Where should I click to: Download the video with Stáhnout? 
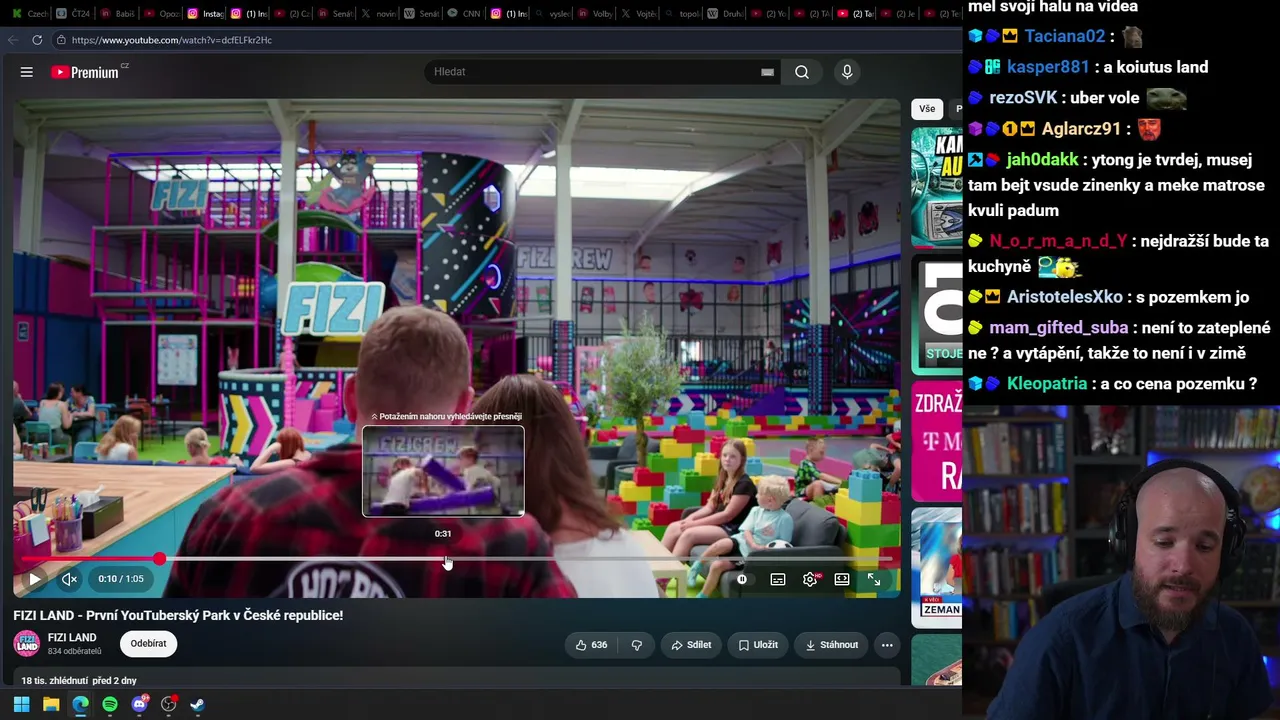(x=832, y=645)
